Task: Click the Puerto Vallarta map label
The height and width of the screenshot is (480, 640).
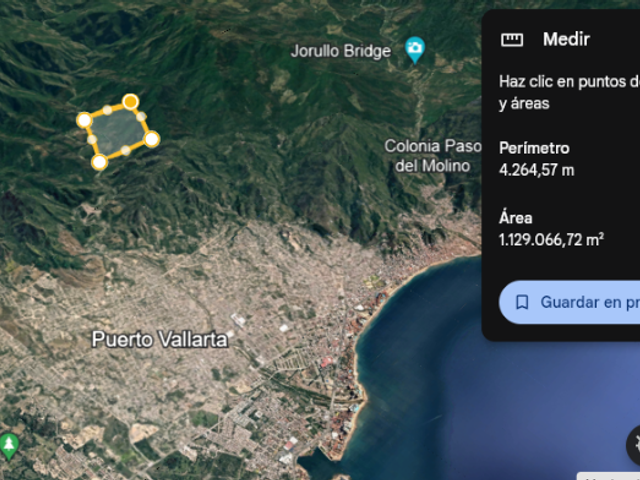Action: (x=160, y=340)
